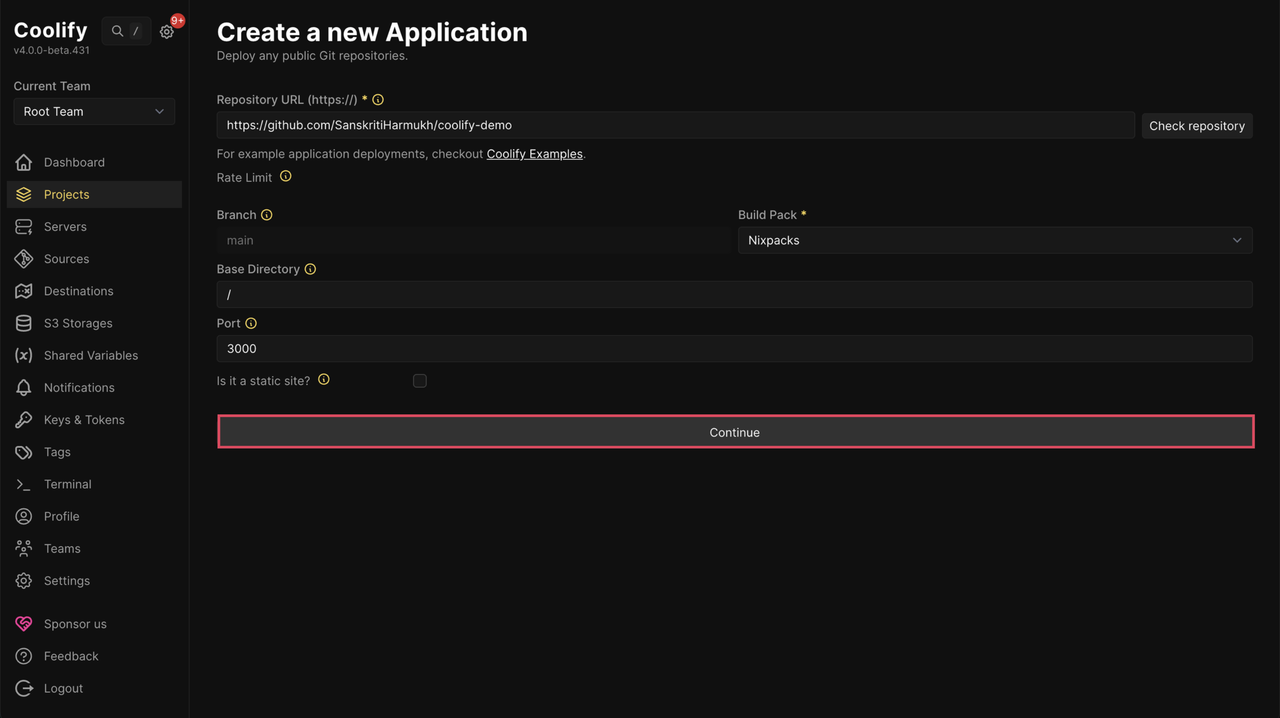
Task: Open the Terminal menu entry
Action: click(x=94, y=484)
